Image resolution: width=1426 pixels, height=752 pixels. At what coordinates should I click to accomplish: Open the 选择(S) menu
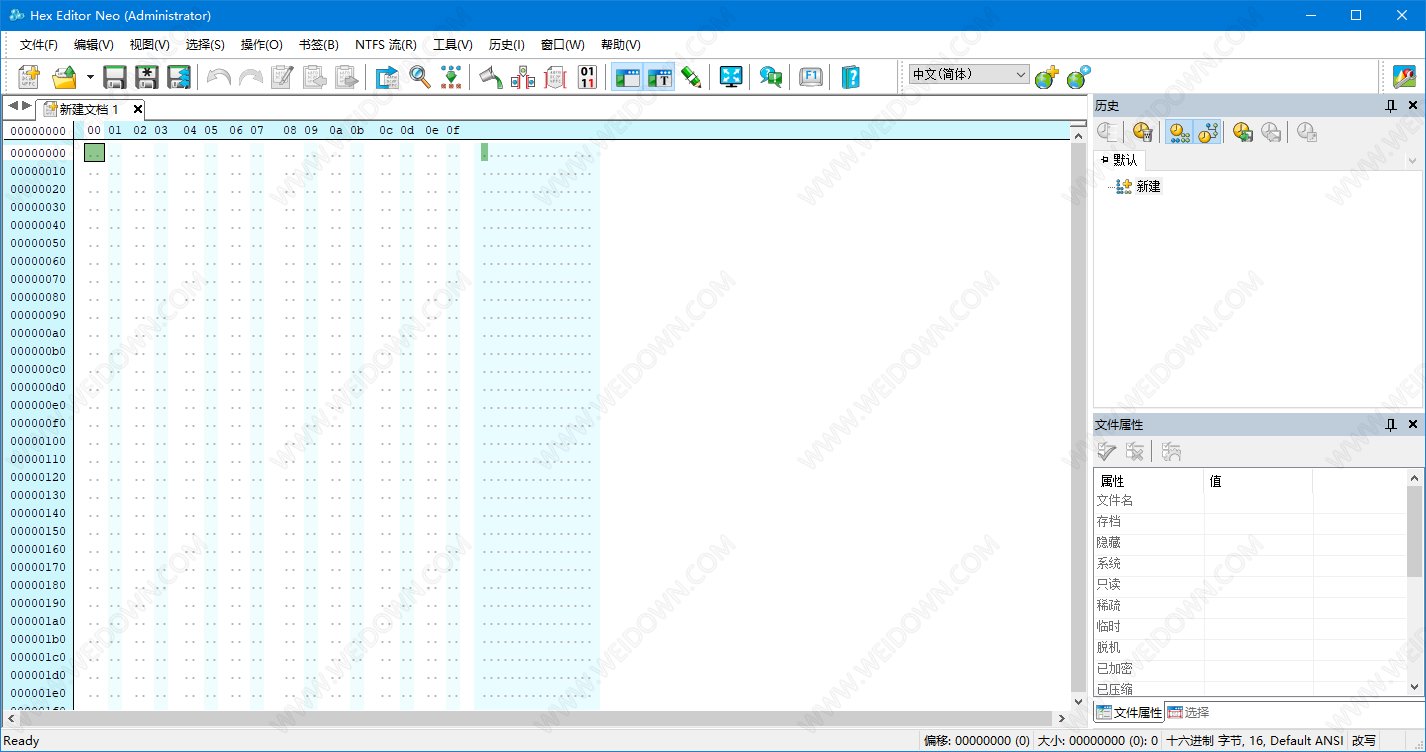pyautogui.click(x=205, y=45)
